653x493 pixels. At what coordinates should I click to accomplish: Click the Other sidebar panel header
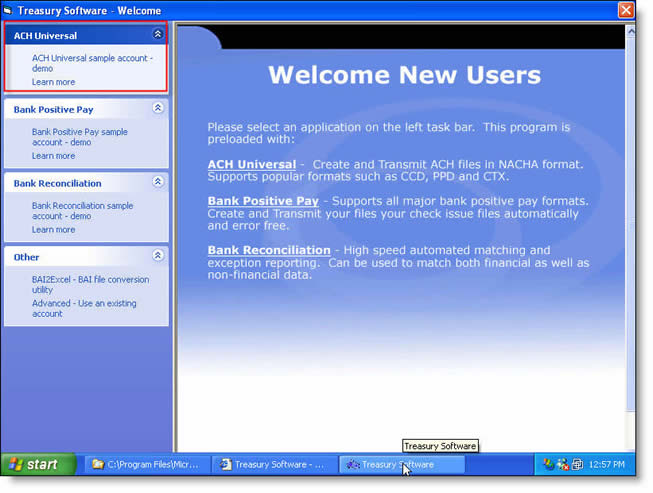pos(86,256)
